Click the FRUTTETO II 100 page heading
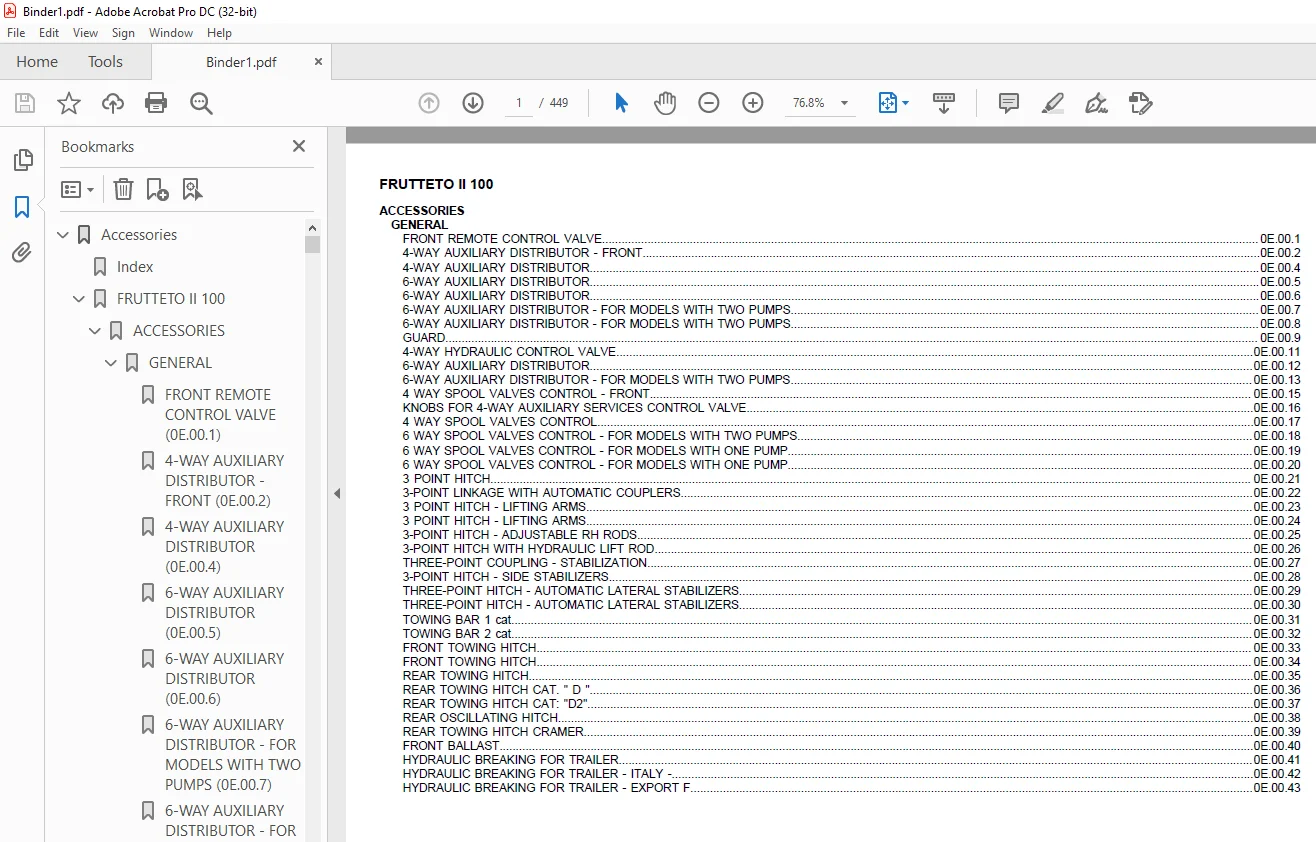 [x=436, y=184]
